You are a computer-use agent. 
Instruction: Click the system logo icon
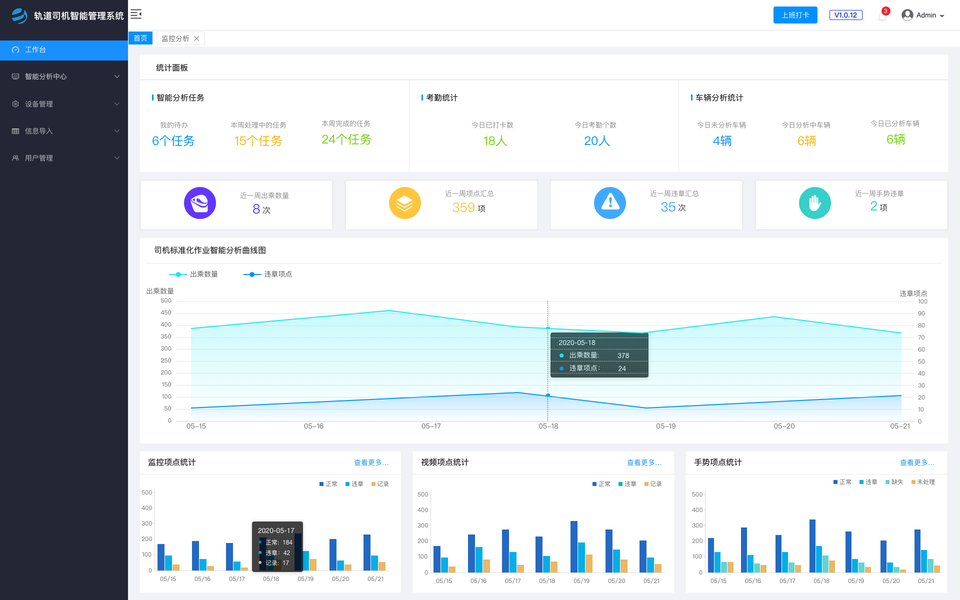[20, 16]
